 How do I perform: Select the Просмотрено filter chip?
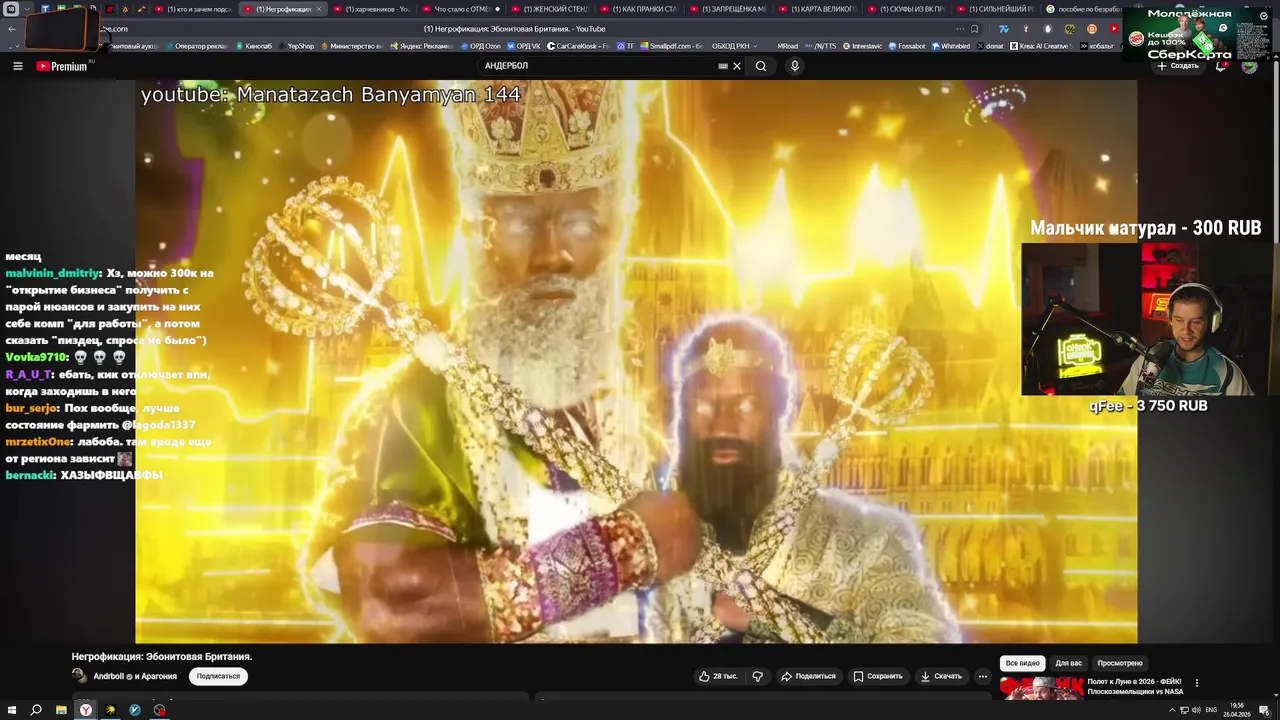point(1120,663)
